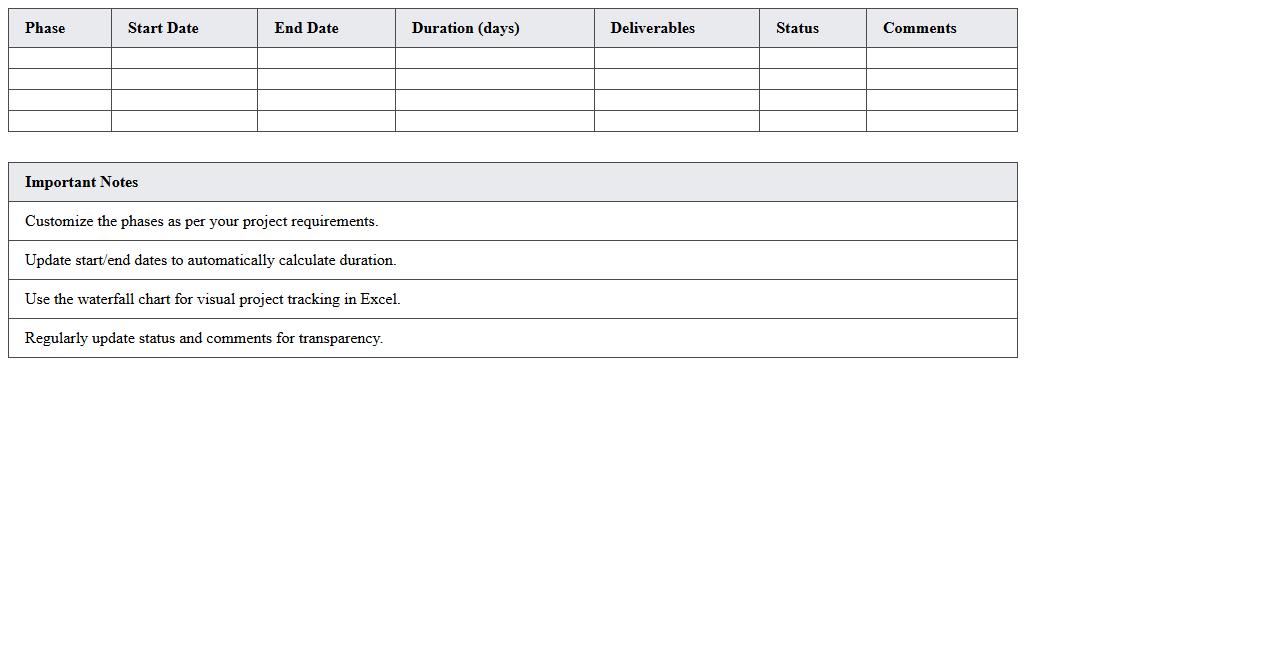Click the Comments column header
Screen dimensions: 1278x650
919,28
